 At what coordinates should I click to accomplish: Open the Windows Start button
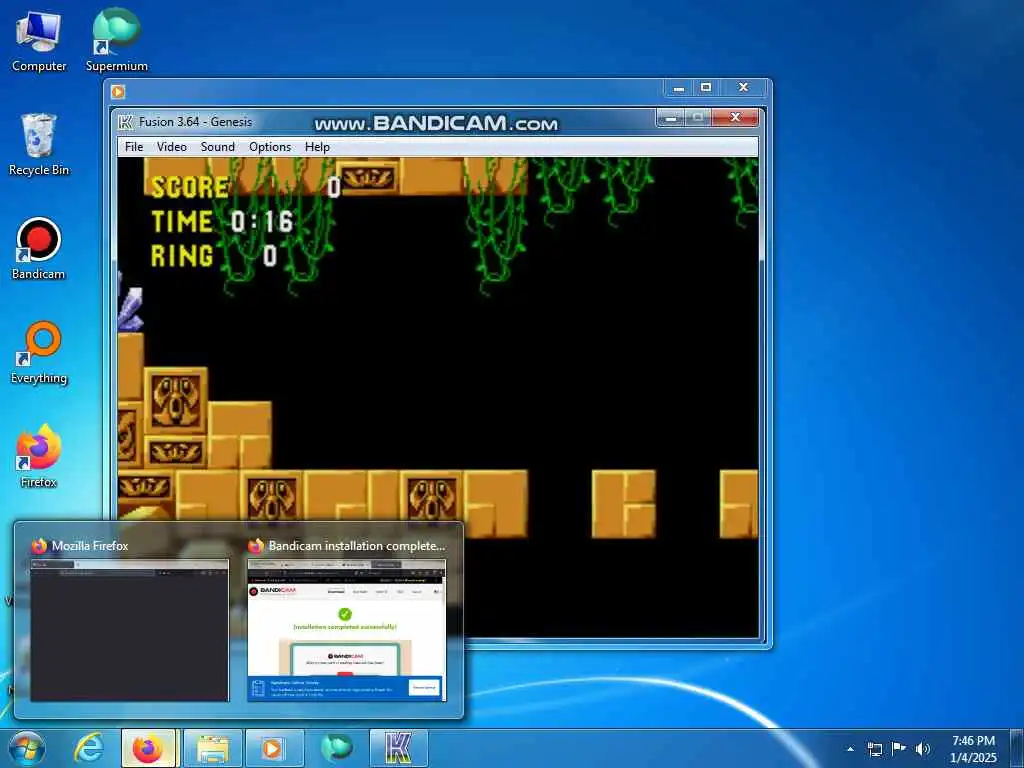pyautogui.click(x=27, y=748)
